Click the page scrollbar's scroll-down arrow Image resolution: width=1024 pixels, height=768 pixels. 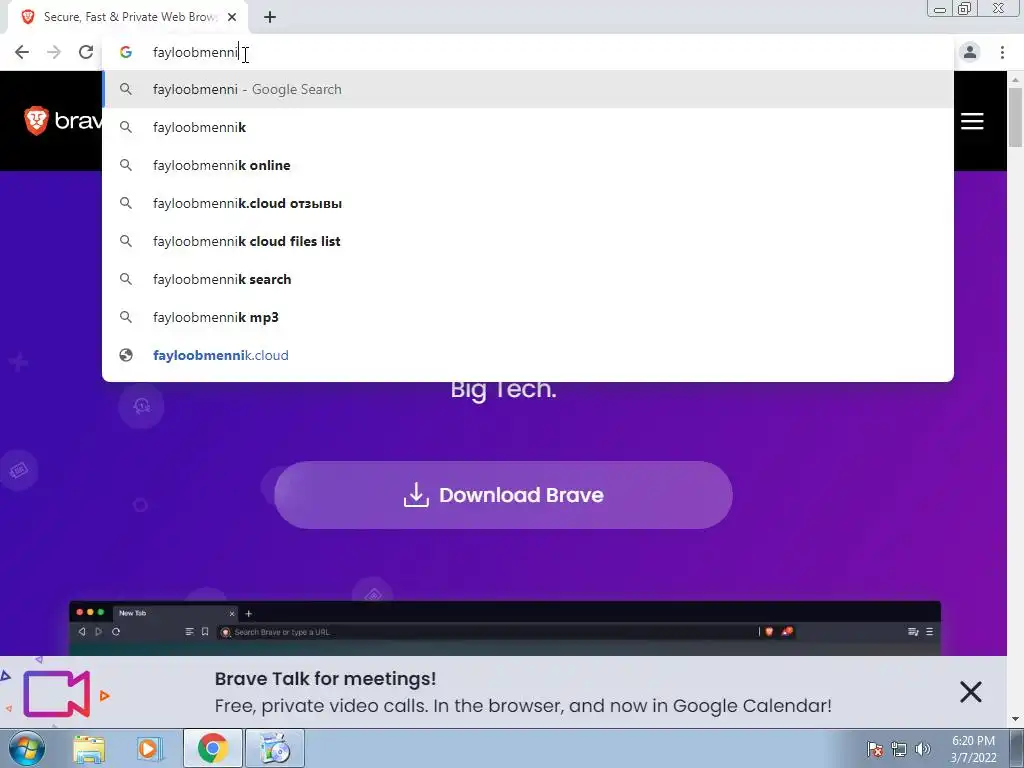pos(1016,719)
